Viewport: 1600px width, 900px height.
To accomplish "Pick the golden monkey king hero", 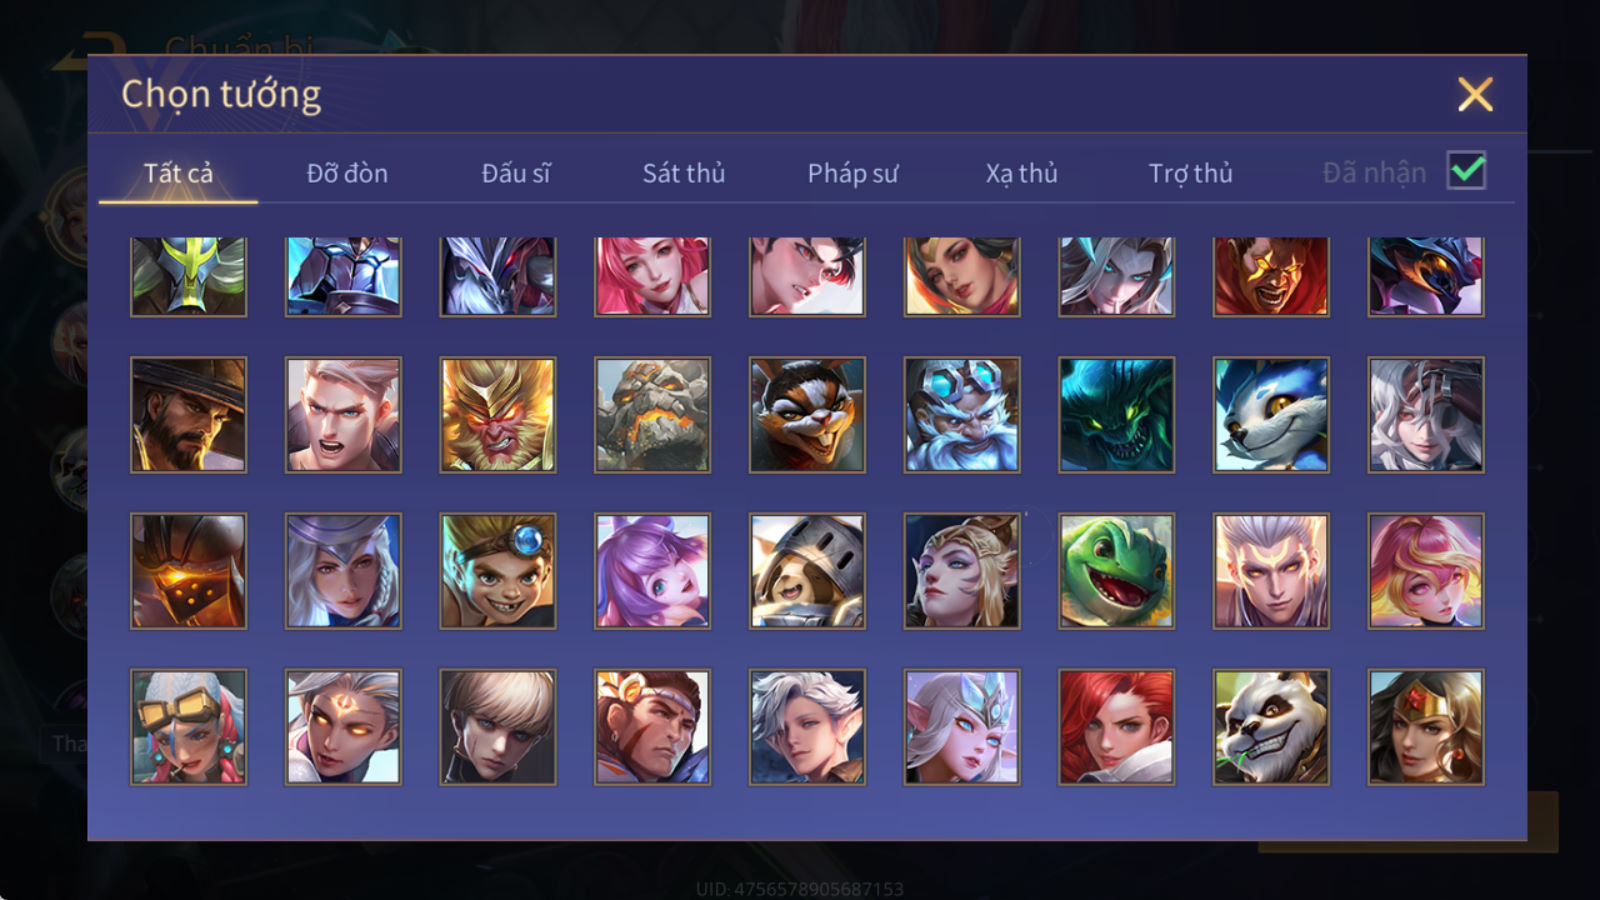I will point(498,415).
